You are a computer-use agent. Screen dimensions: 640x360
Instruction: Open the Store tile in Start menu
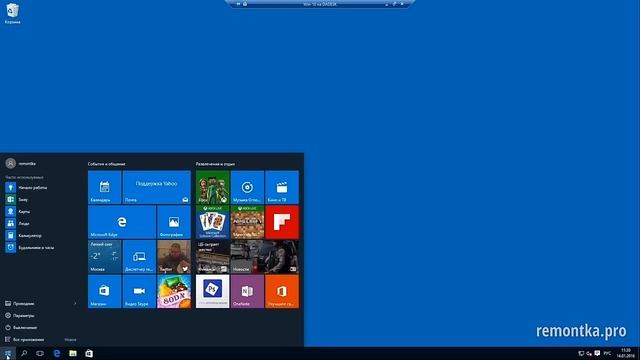click(x=104, y=291)
